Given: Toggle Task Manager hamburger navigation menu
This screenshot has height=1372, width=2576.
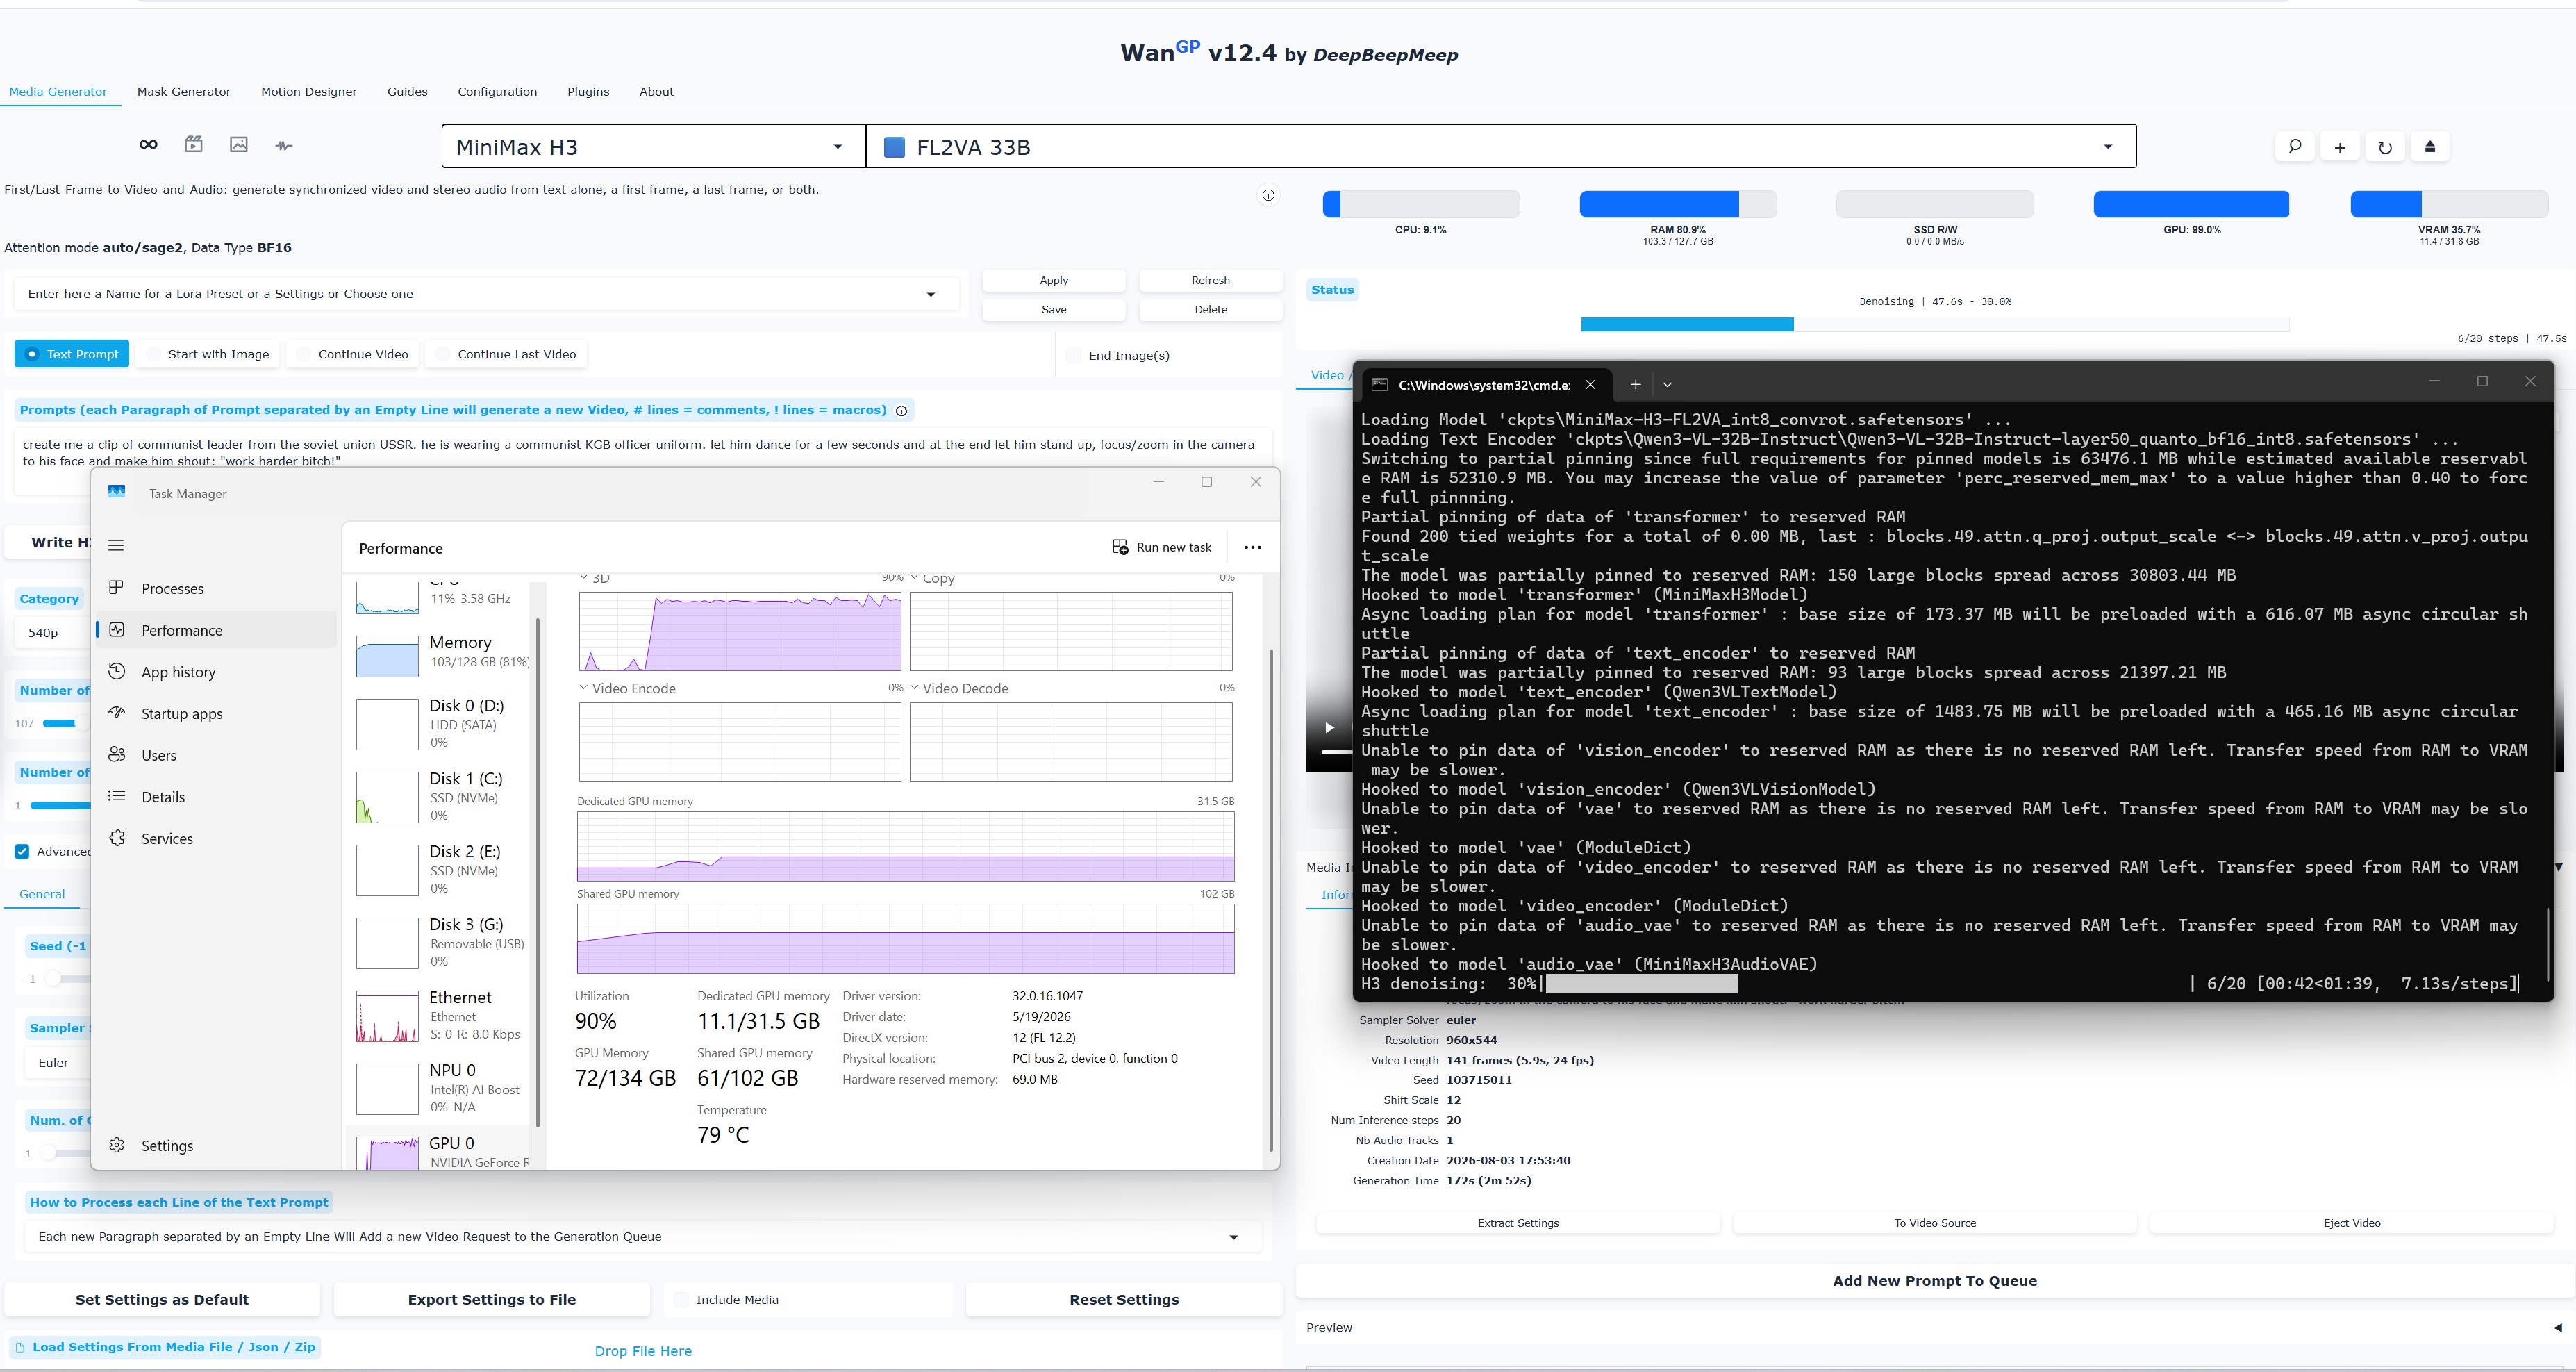Looking at the screenshot, I should pos(116,545).
